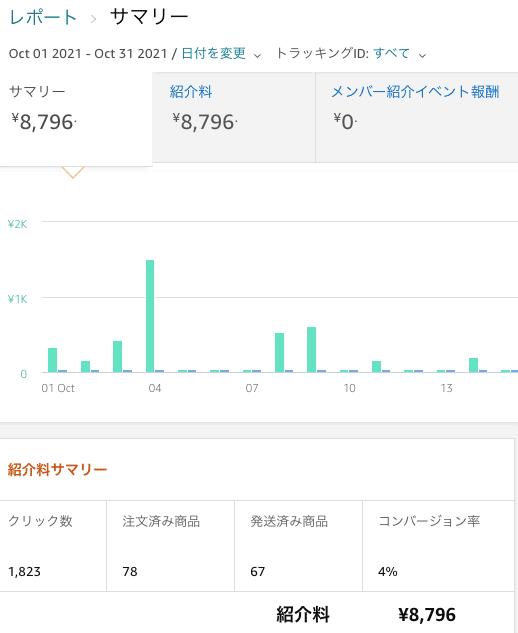The image size is (518, 633).
Task: Open the トラッキングID すべて dropdown
Action: click(x=391, y=53)
